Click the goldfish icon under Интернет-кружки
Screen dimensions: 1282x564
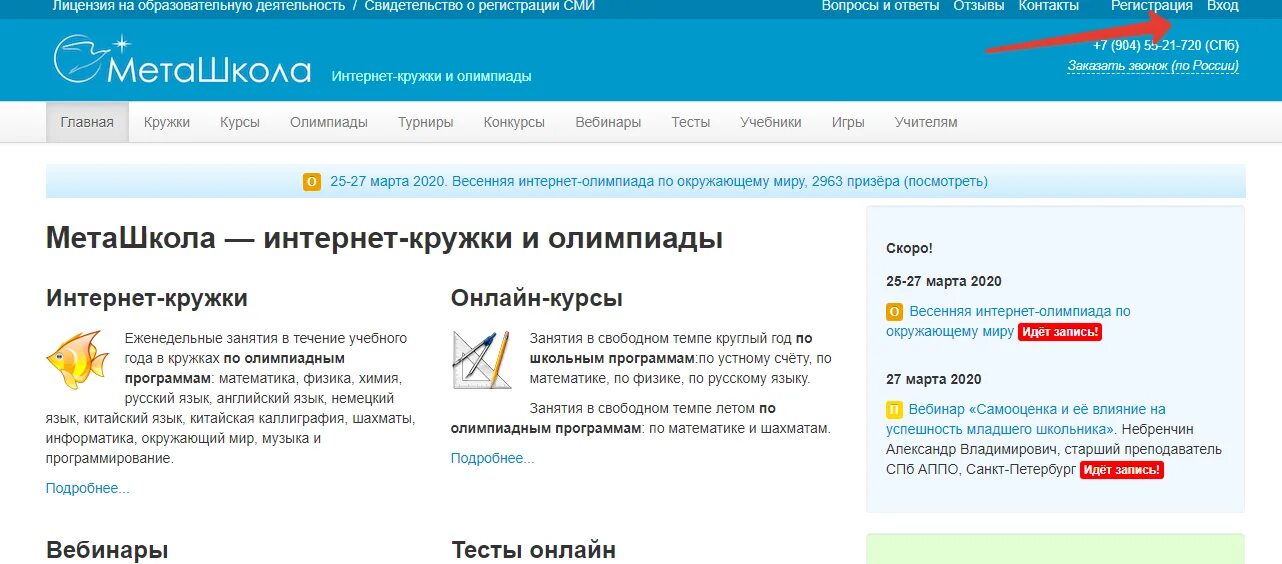tap(77, 359)
